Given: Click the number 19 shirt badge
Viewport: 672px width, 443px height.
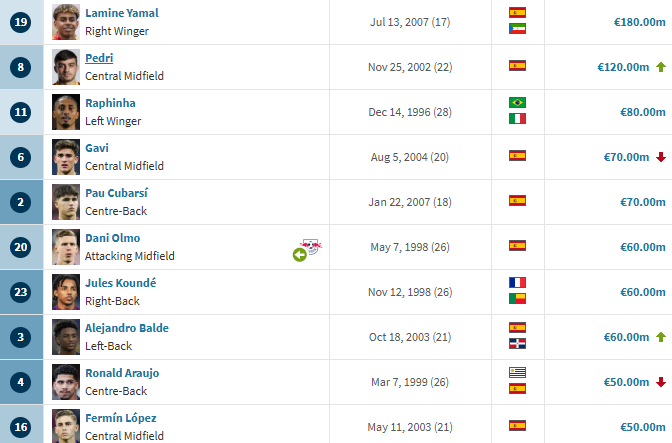Looking at the screenshot, I should pos(21,22).
